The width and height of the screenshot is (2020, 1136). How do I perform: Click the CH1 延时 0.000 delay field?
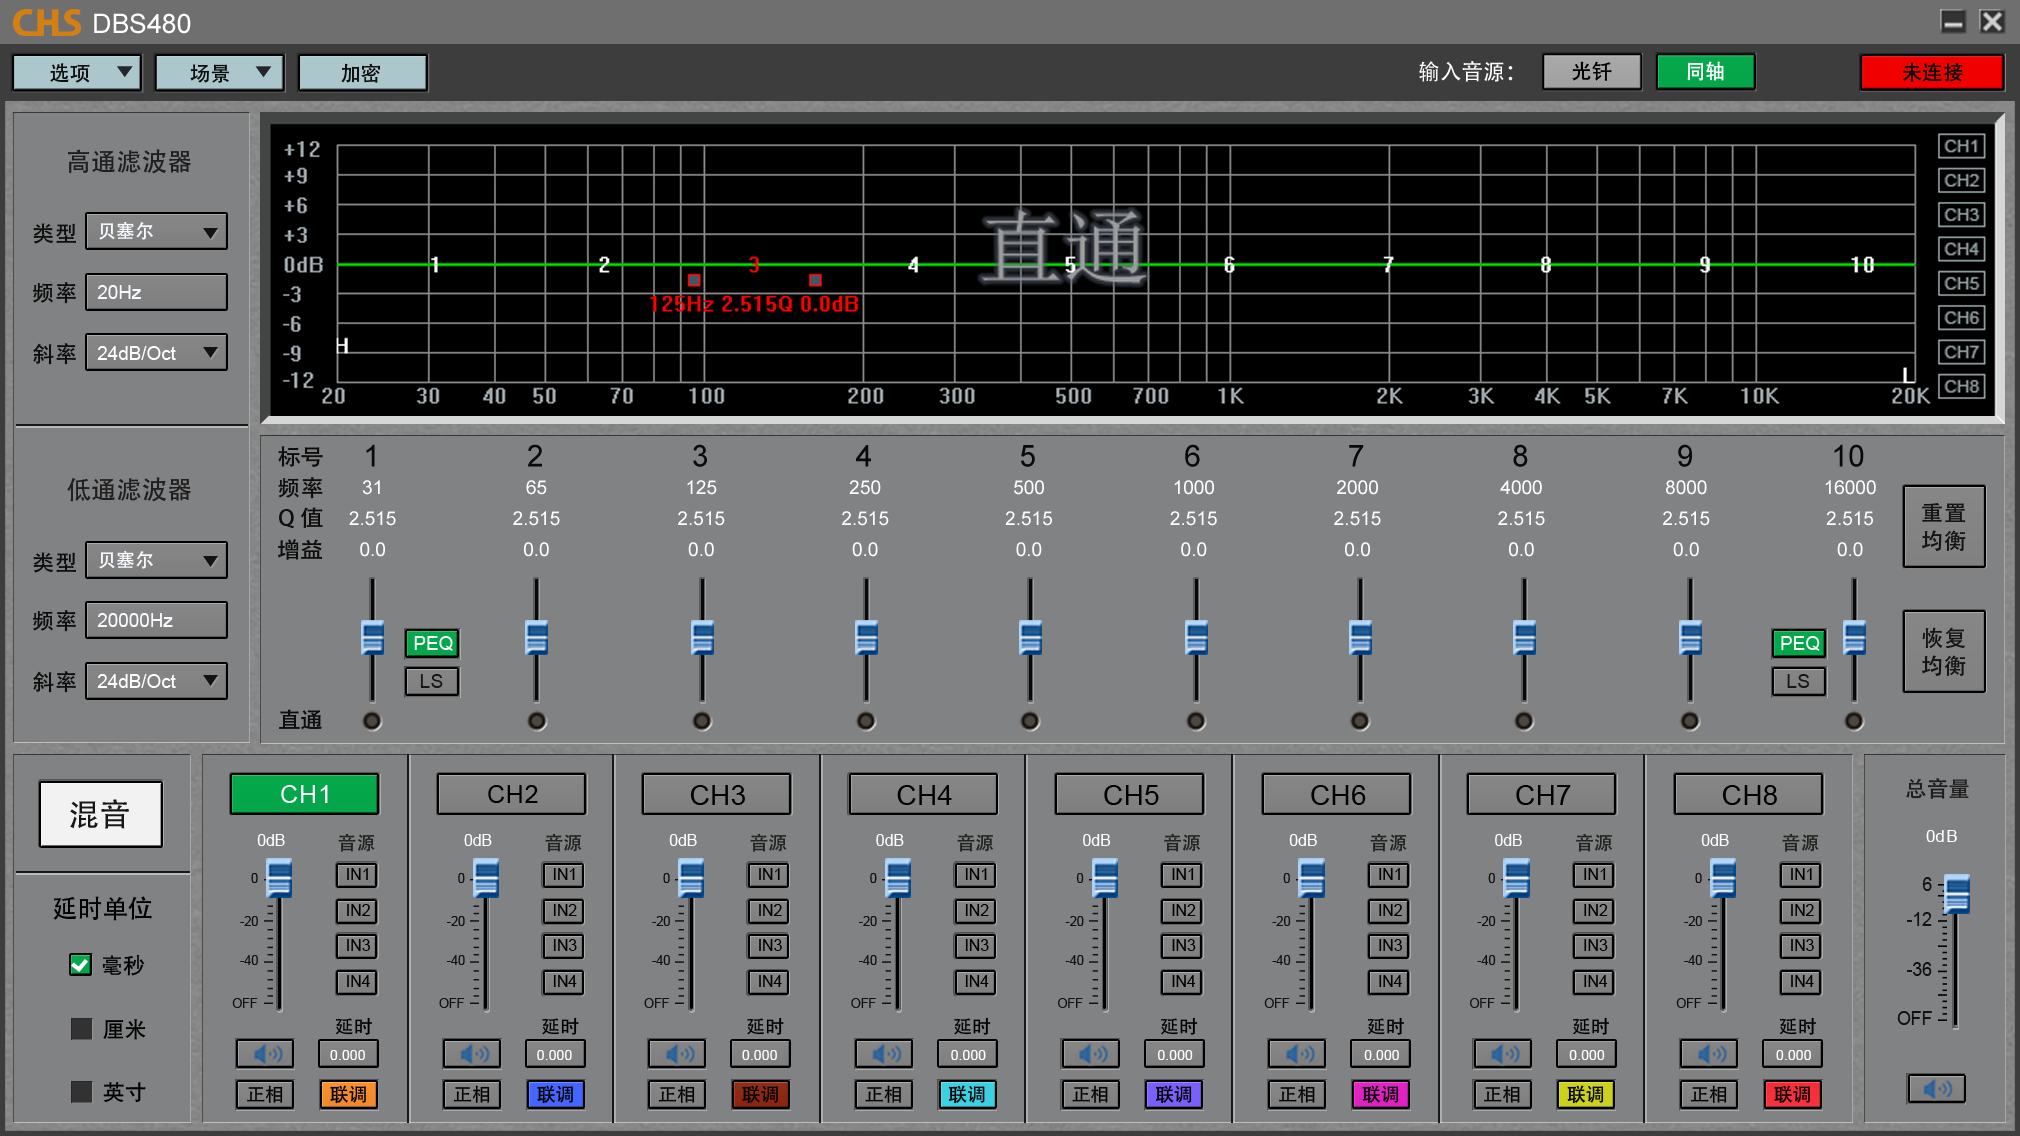(348, 1054)
